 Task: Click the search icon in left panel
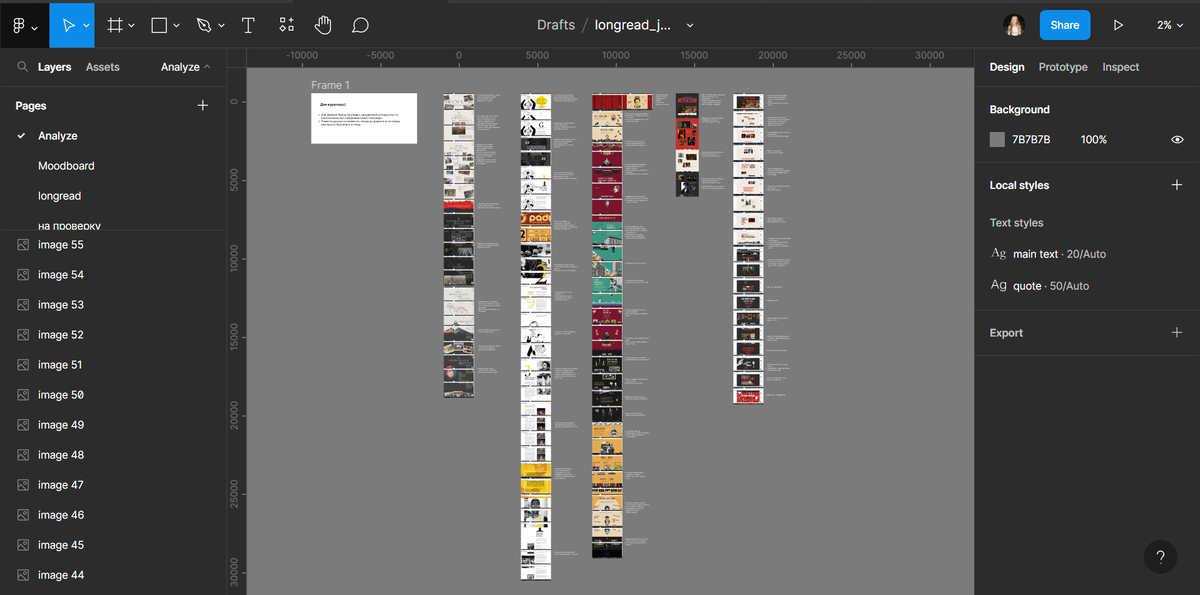click(x=22, y=67)
